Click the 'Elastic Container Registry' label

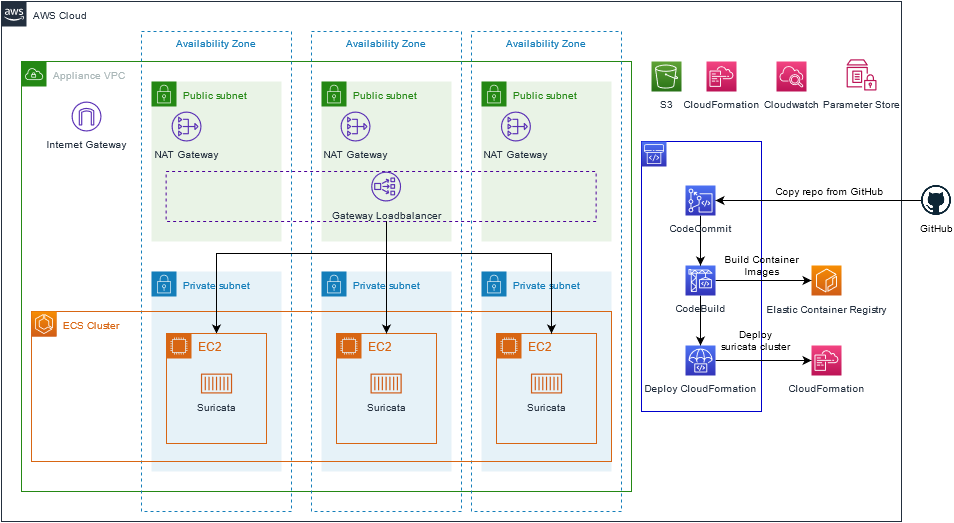point(826,310)
